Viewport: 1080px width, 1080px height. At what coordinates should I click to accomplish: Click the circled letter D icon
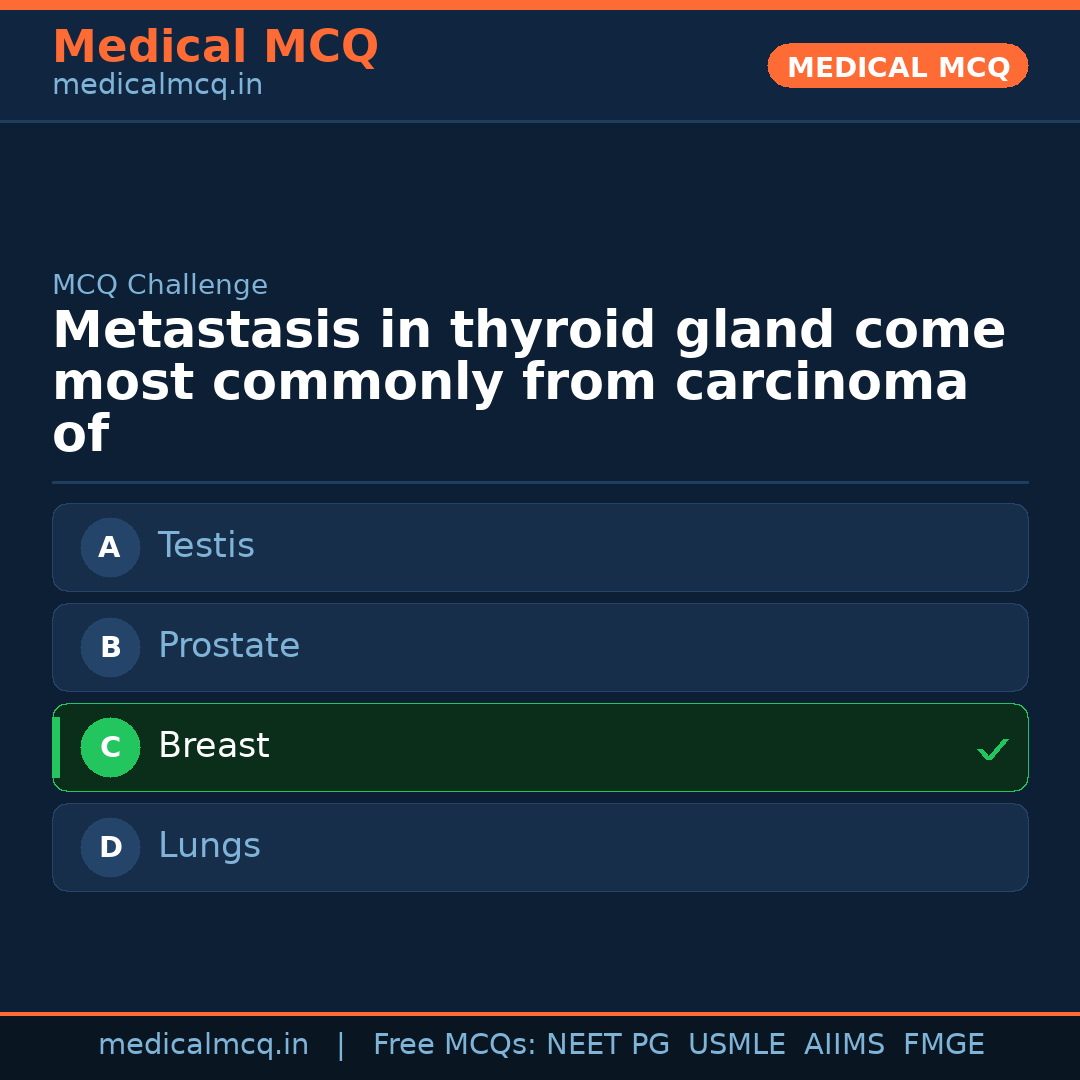click(110, 847)
